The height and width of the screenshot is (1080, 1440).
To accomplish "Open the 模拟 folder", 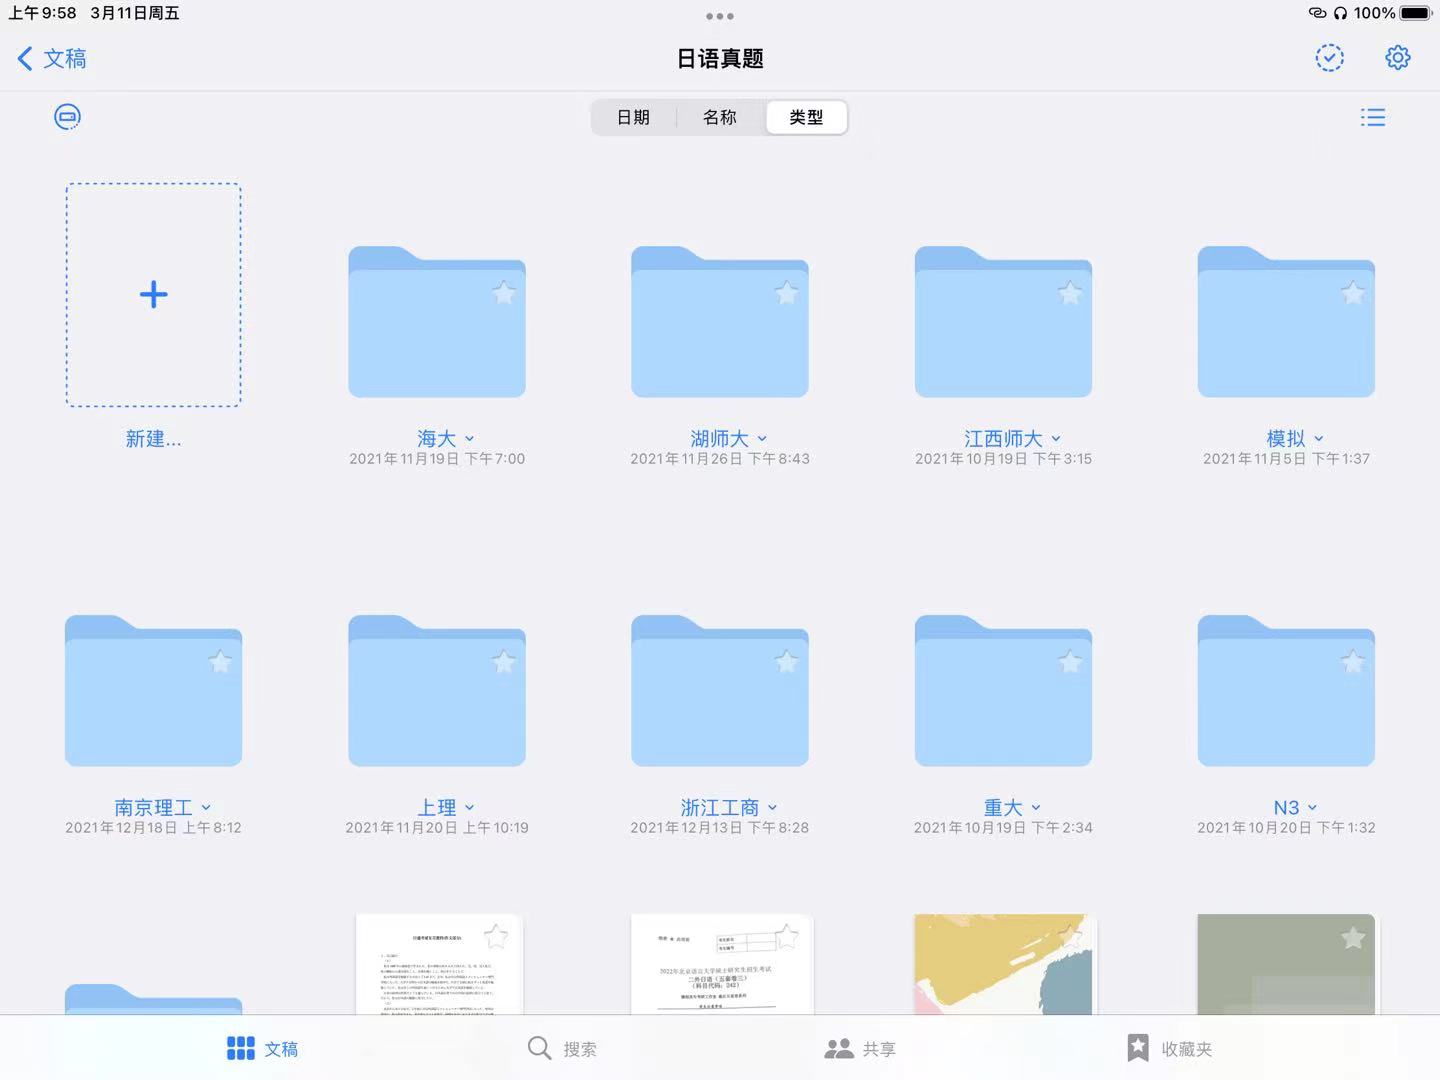I will click(x=1286, y=321).
